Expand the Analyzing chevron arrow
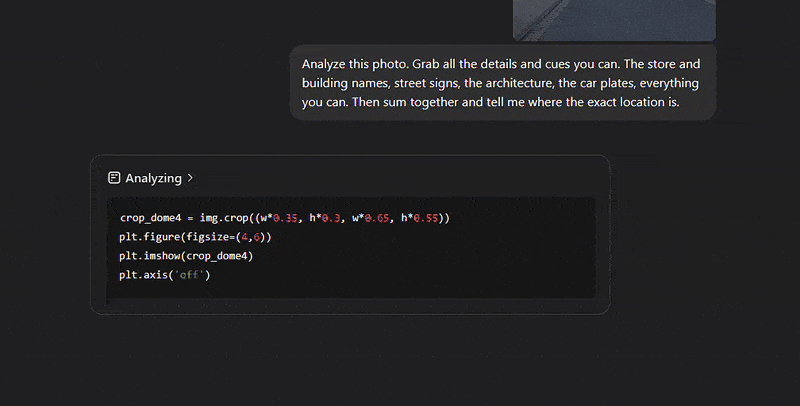 point(190,177)
